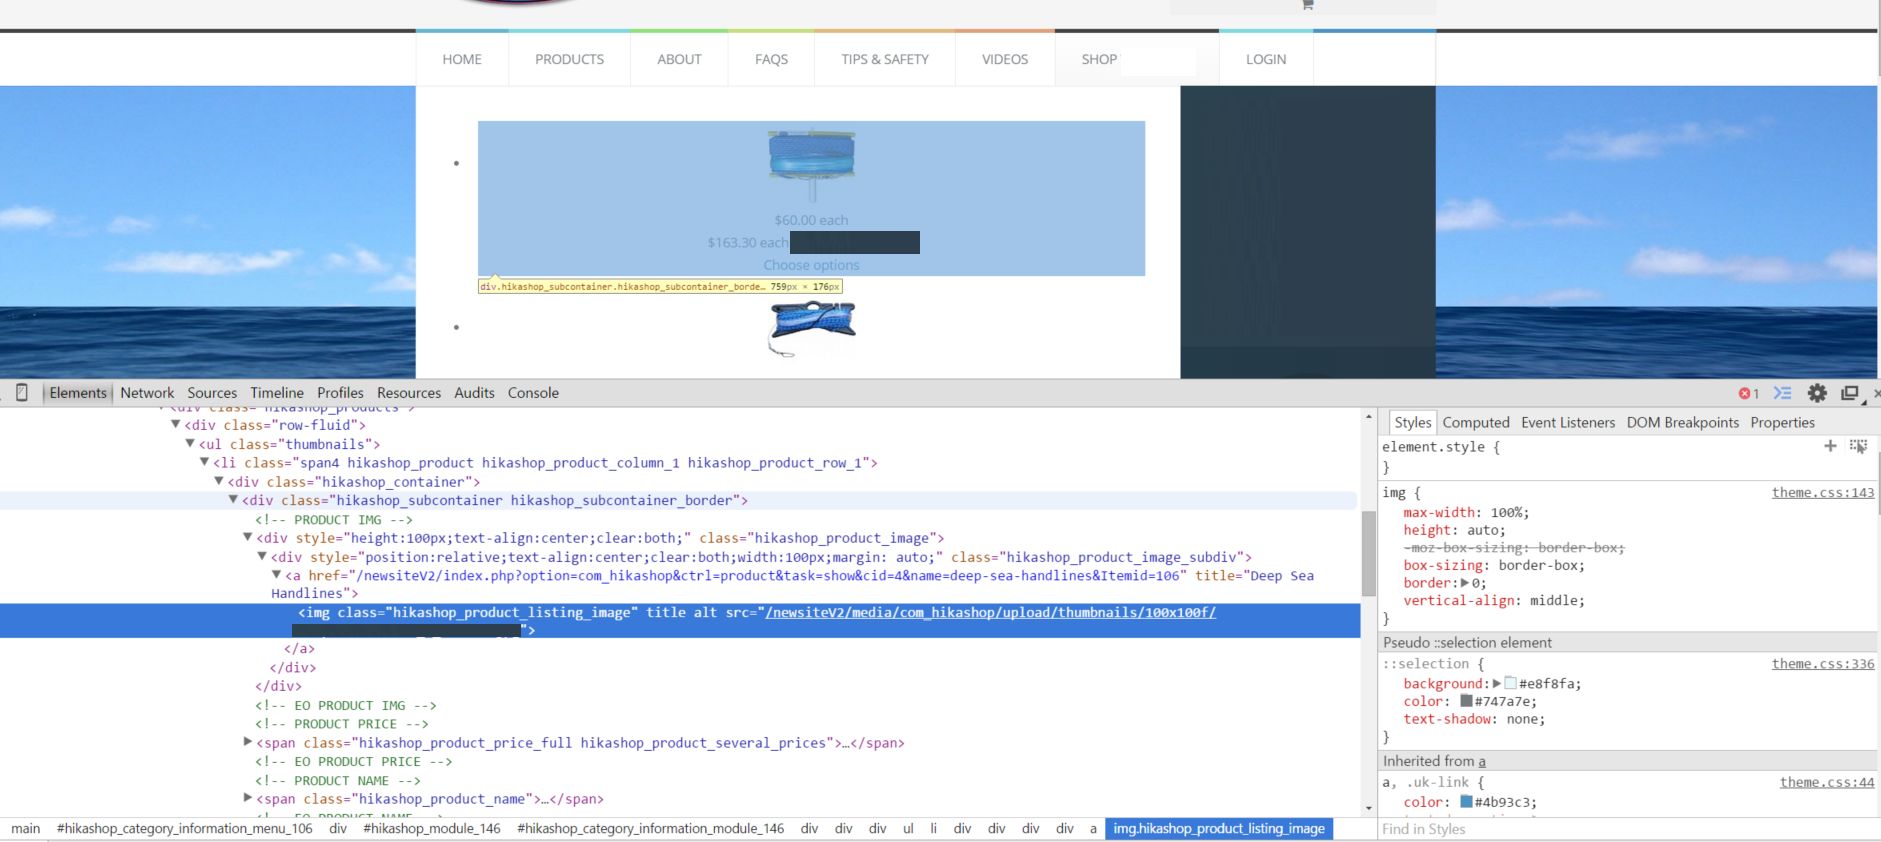1881x842 pixels.
Task: Open the Audits panel tab
Action: point(474,393)
